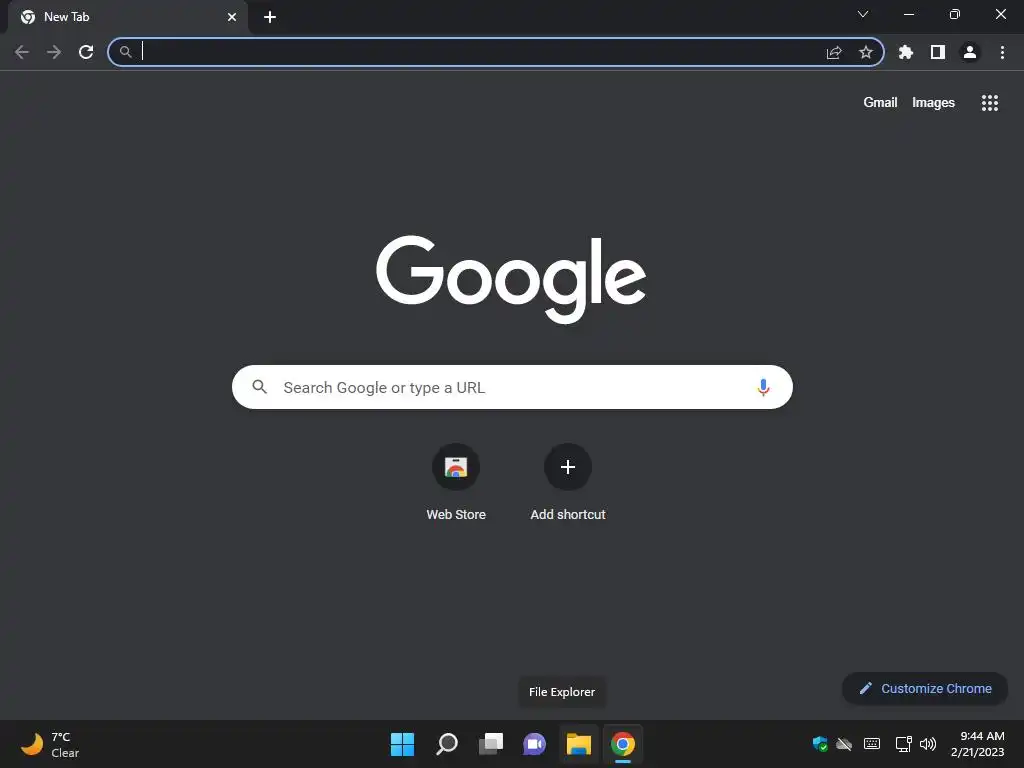The width and height of the screenshot is (1024, 768).
Task: Click the volume speaker tray icon
Action: pyautogui.click(x=928, y=744)
